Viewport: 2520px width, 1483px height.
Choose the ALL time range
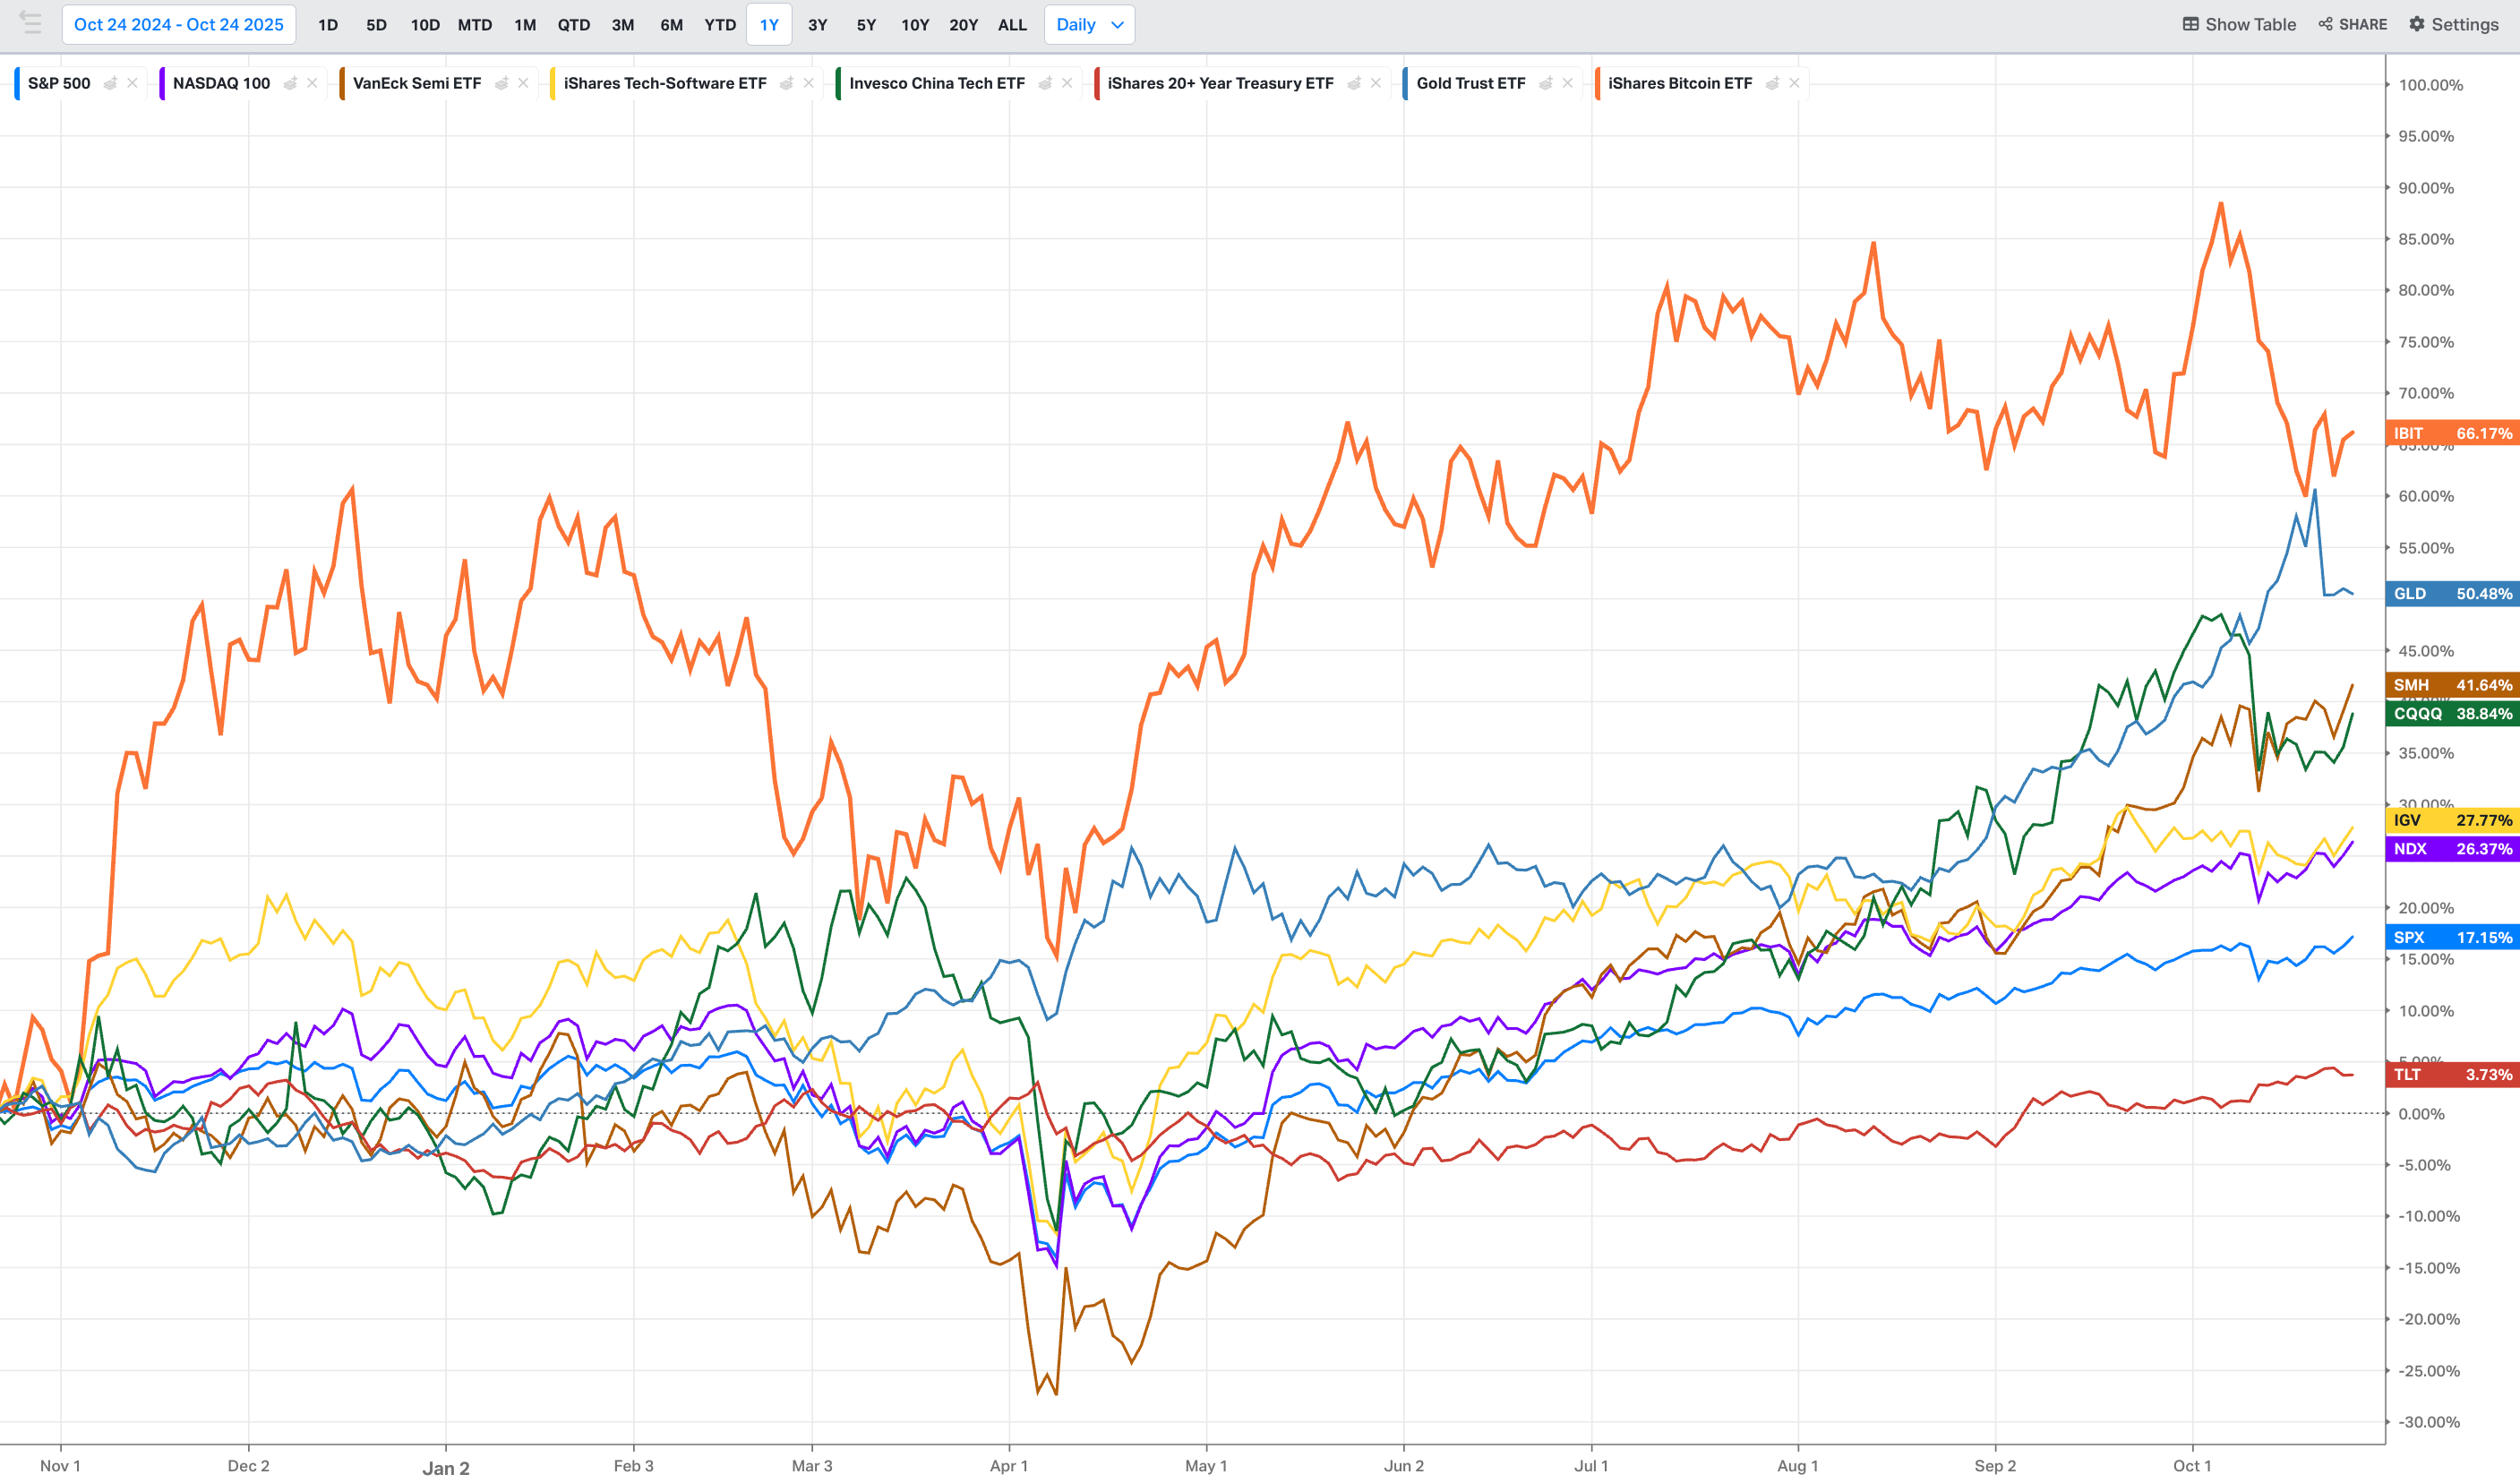click(1012, 24)
